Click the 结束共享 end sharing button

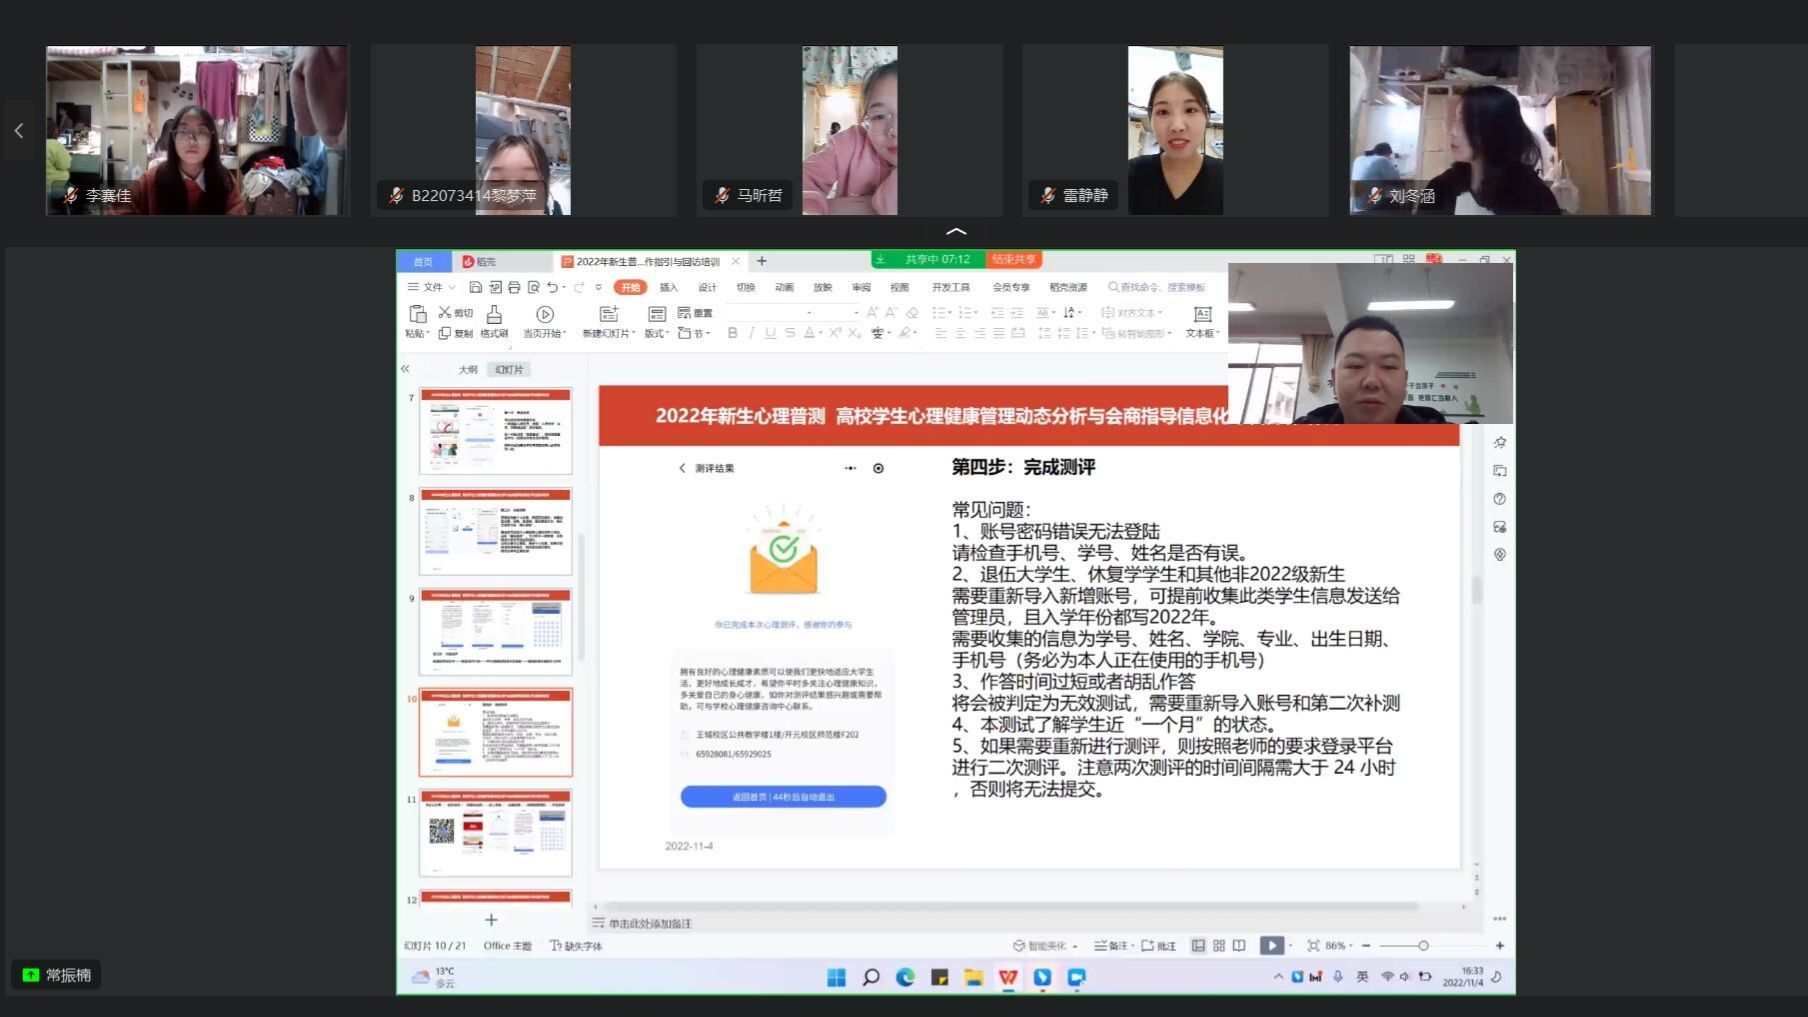click(1014, 260)
